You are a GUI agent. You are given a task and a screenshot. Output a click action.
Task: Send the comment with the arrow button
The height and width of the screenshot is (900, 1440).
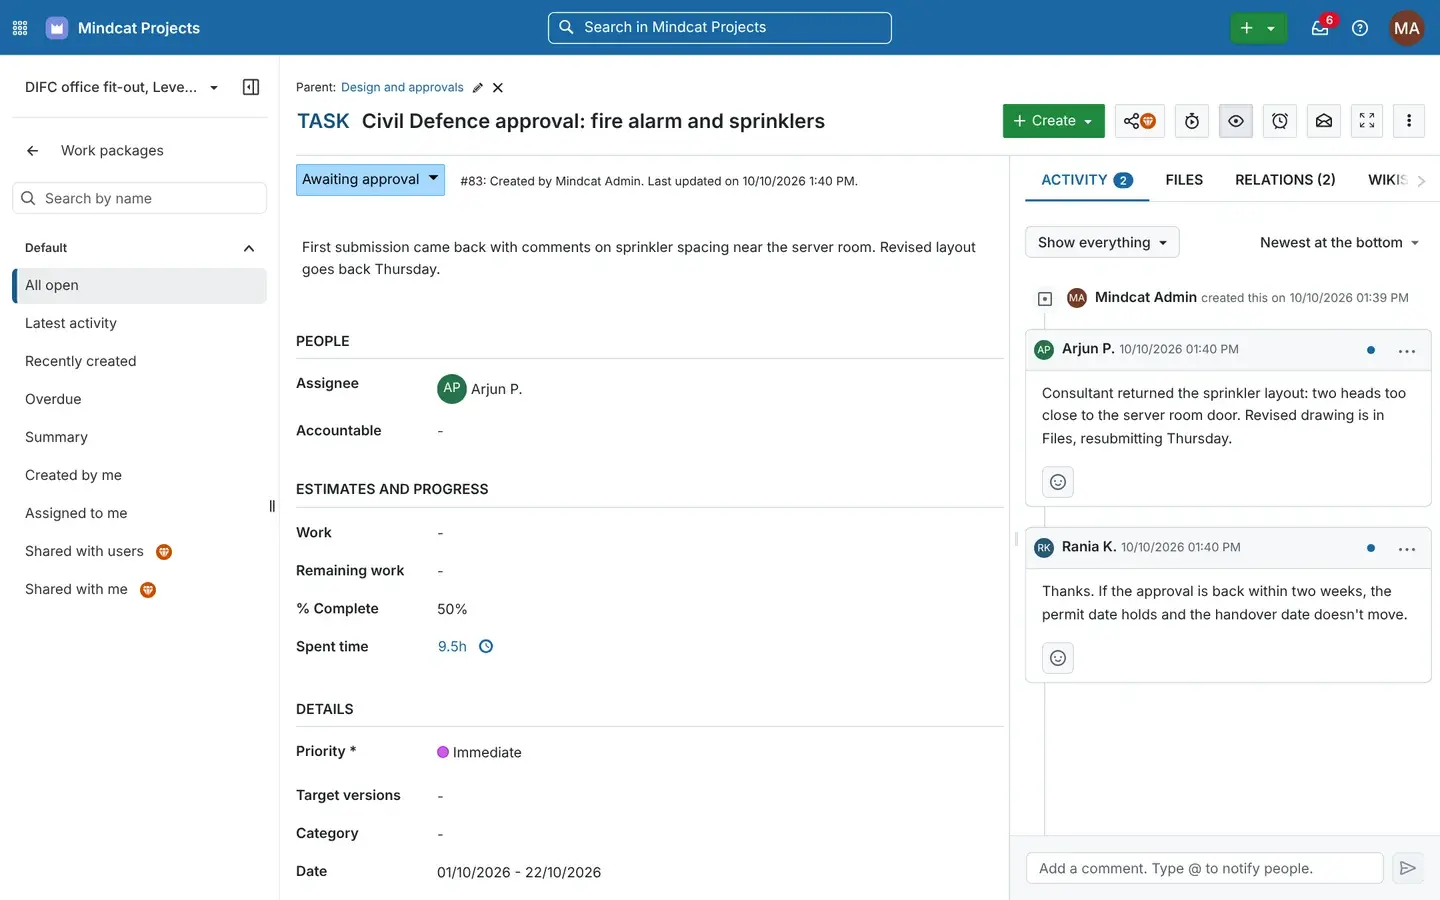pyautogui.click(x=1408, y=868)
